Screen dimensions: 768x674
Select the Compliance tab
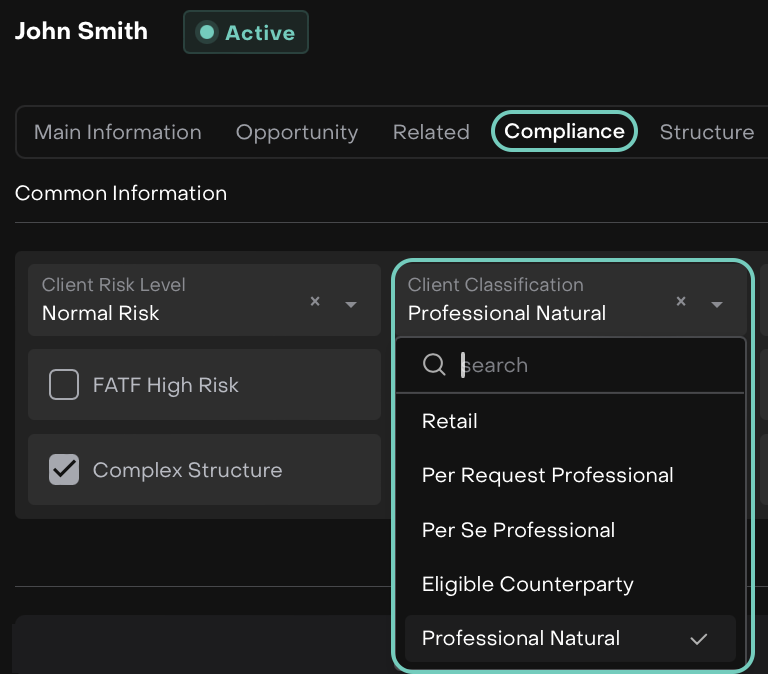tap(564, 132)
